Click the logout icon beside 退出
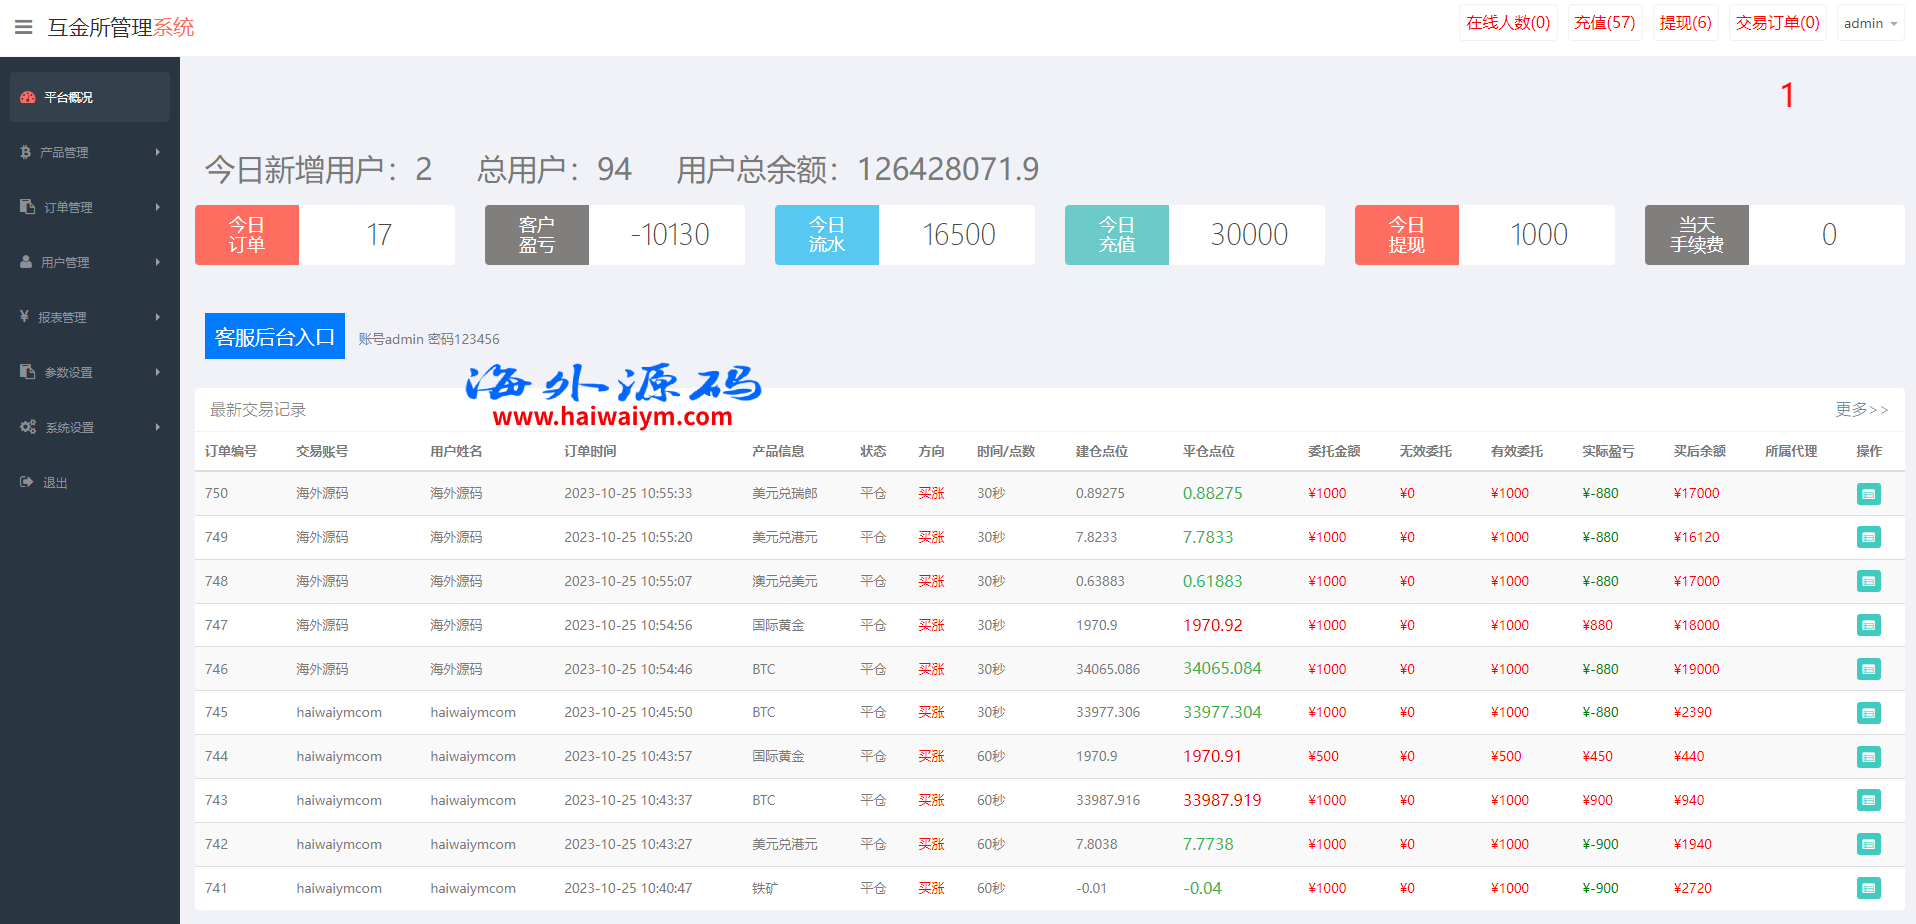The width and height of the screenshot is (1916, 924). pos(27,482)
